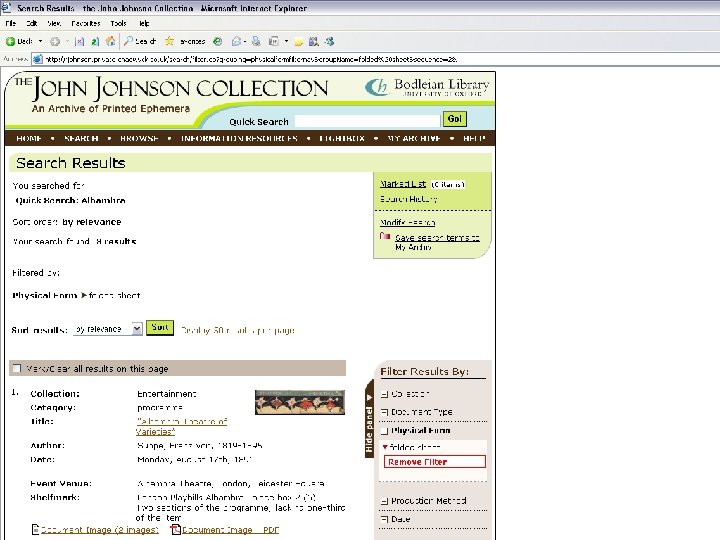Click the Remove Filter button
Image resolution: width=720 pixels, height=540 pixels.
pyautogui.click(x=434, y=461)
